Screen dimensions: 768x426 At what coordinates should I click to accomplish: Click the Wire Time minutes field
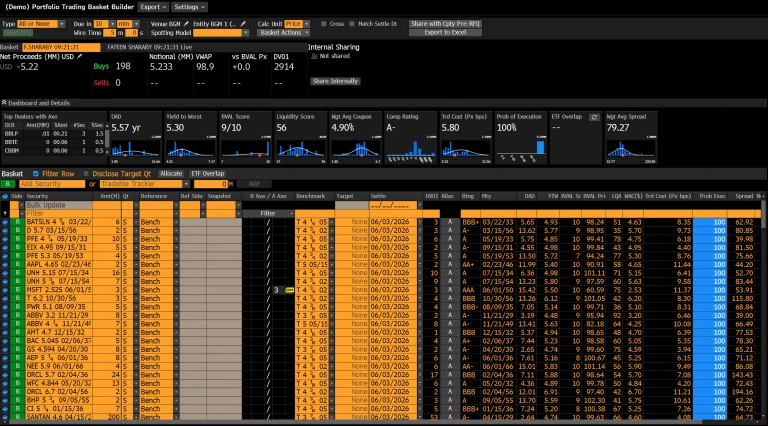click(110, 33)
